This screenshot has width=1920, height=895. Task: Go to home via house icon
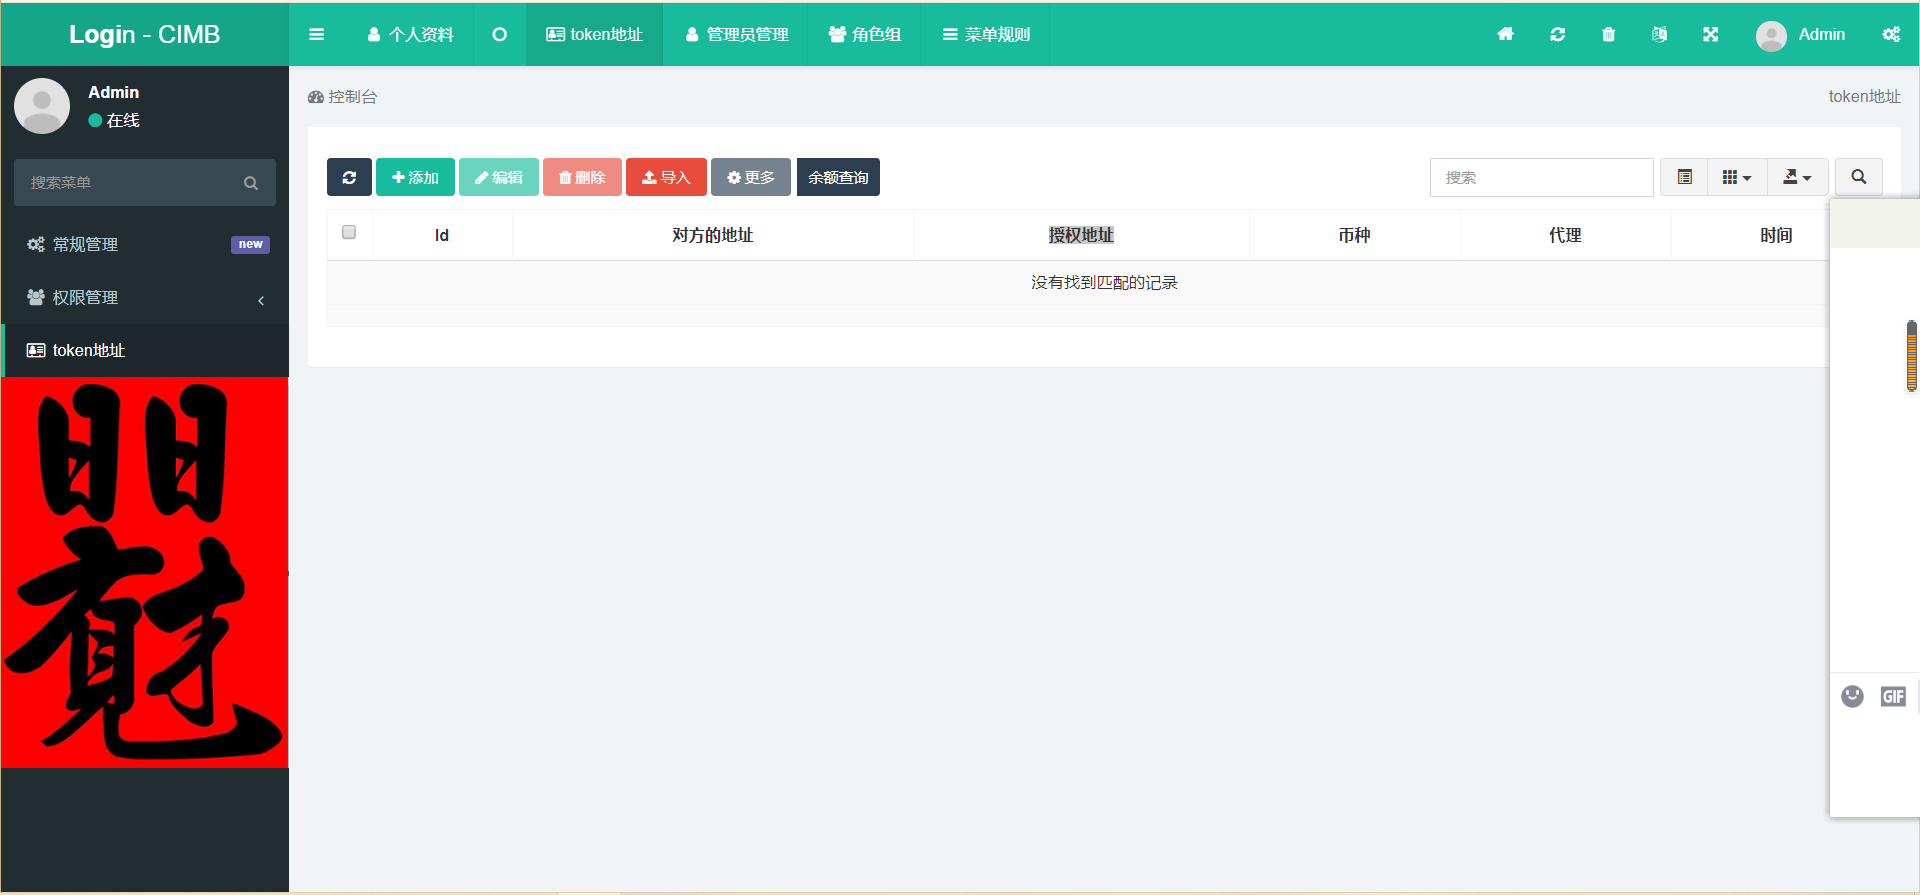coord(1505,34)
